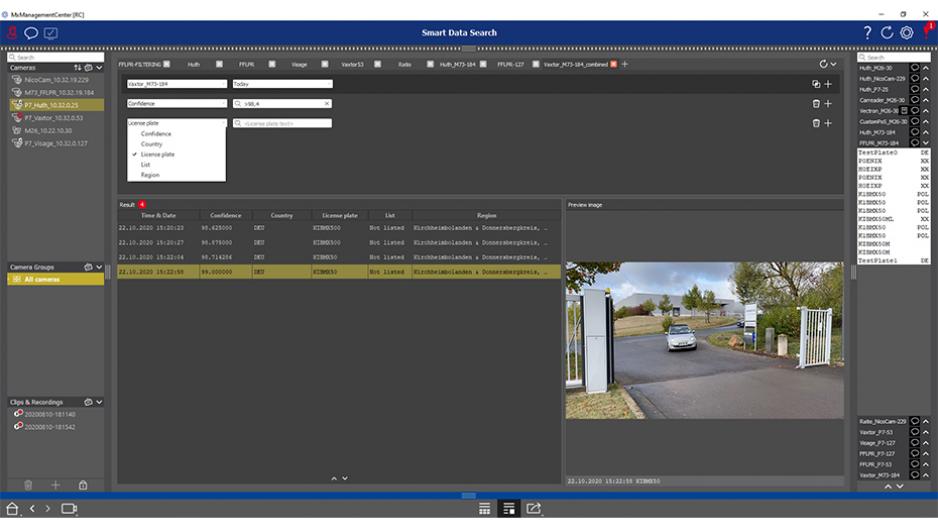Expand the Huth_M26-30 event list
Viewport: 938px width, 527px height.
925,68
